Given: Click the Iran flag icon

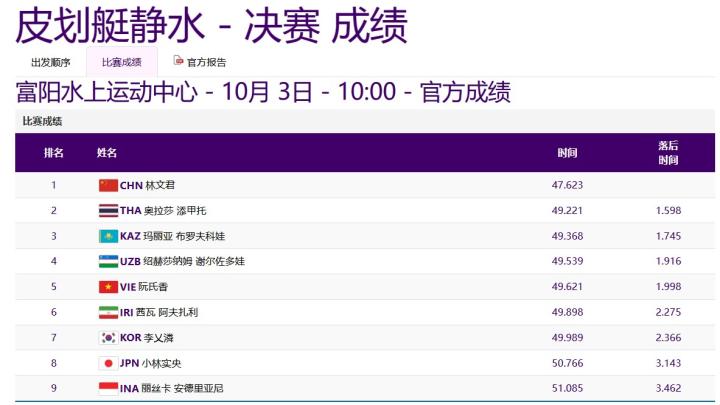Looking at the screenshot, I should 108,312.
